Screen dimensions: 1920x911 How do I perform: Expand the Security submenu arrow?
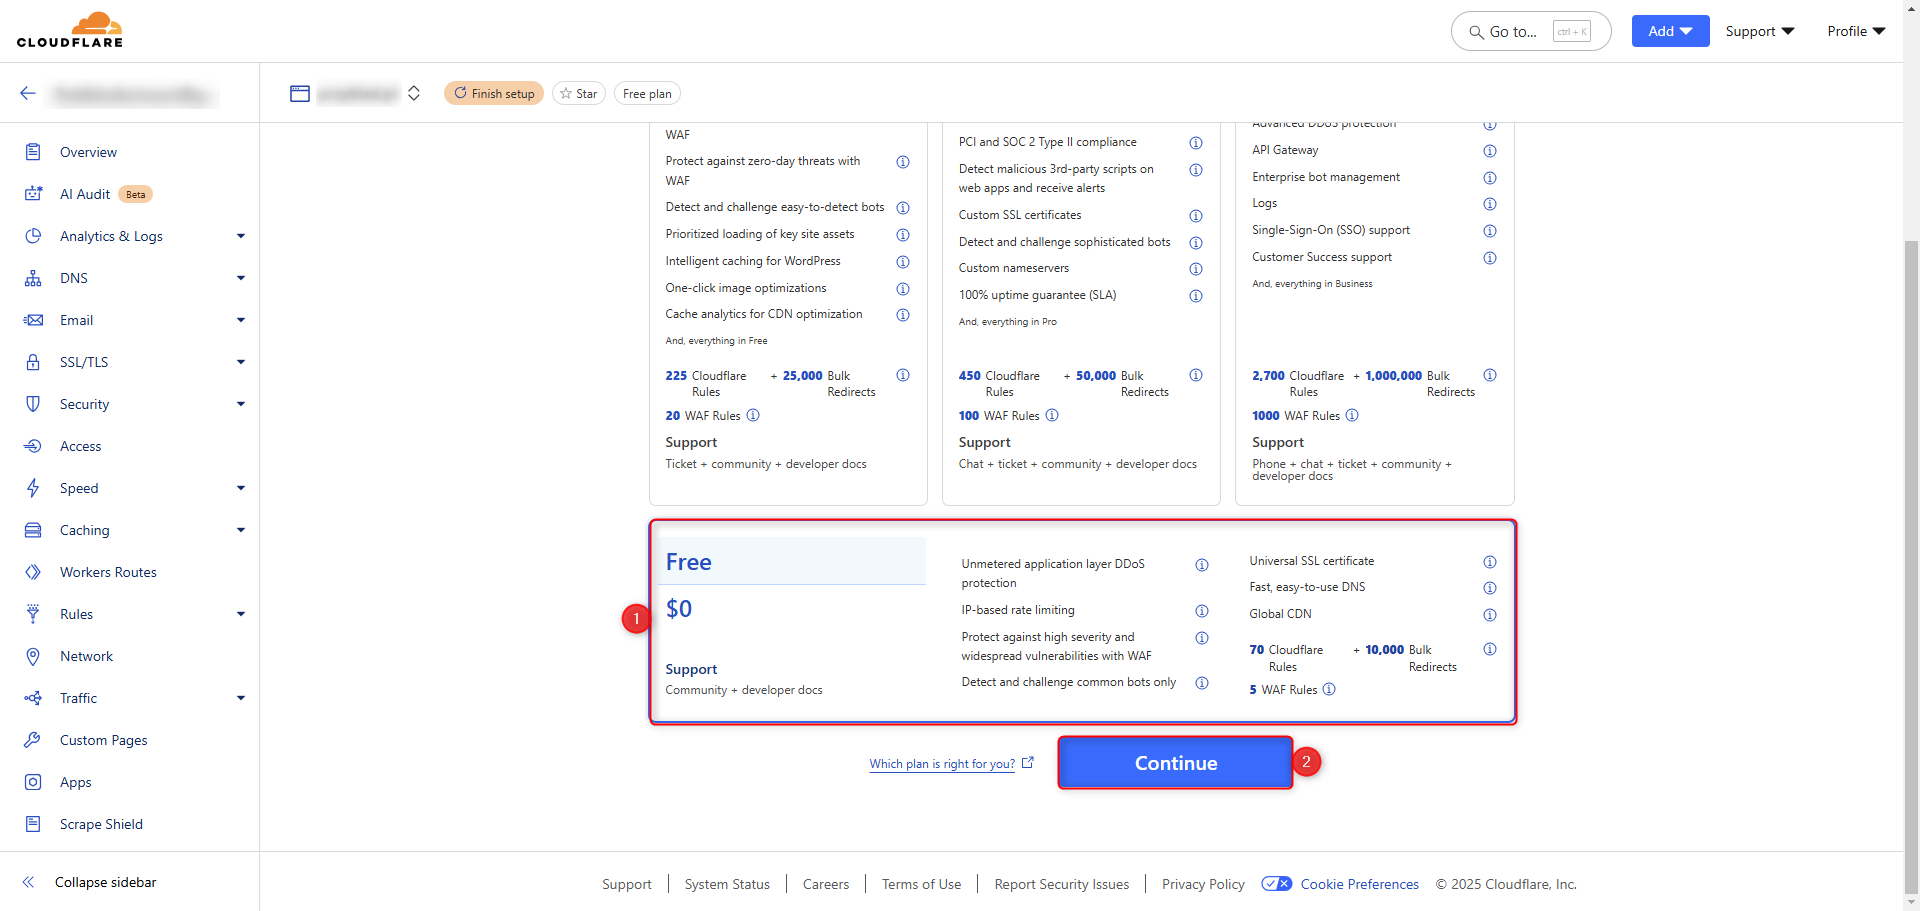[241, 404]
